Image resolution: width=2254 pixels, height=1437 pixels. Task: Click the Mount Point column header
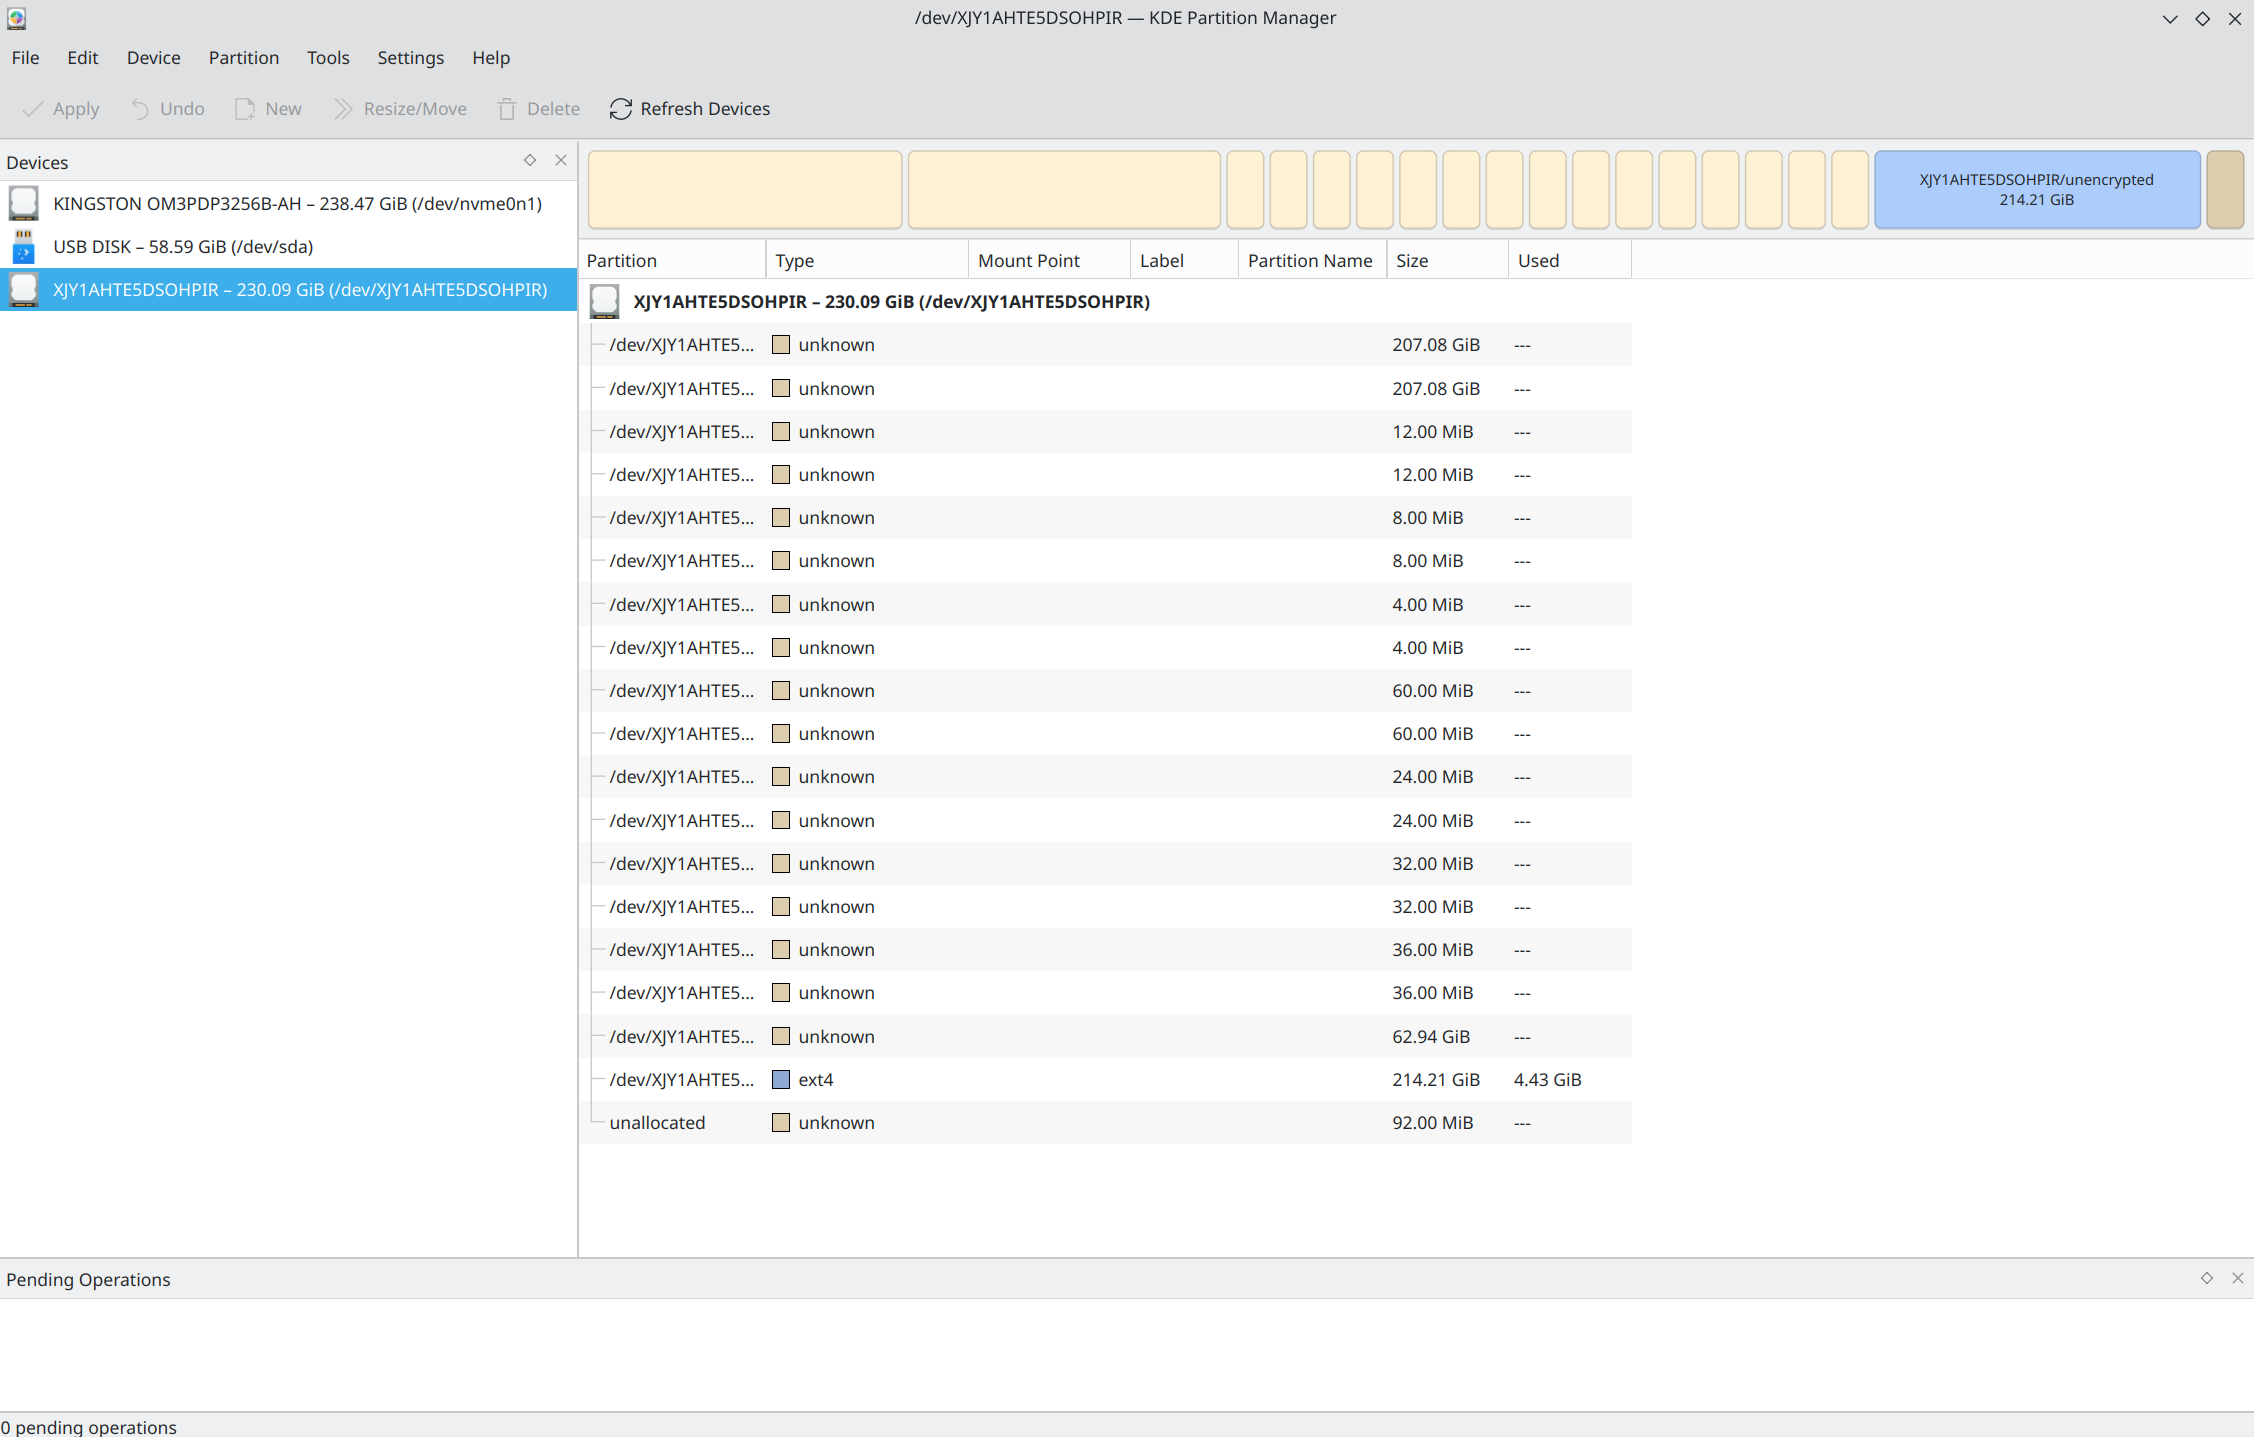click(1028, 261)
